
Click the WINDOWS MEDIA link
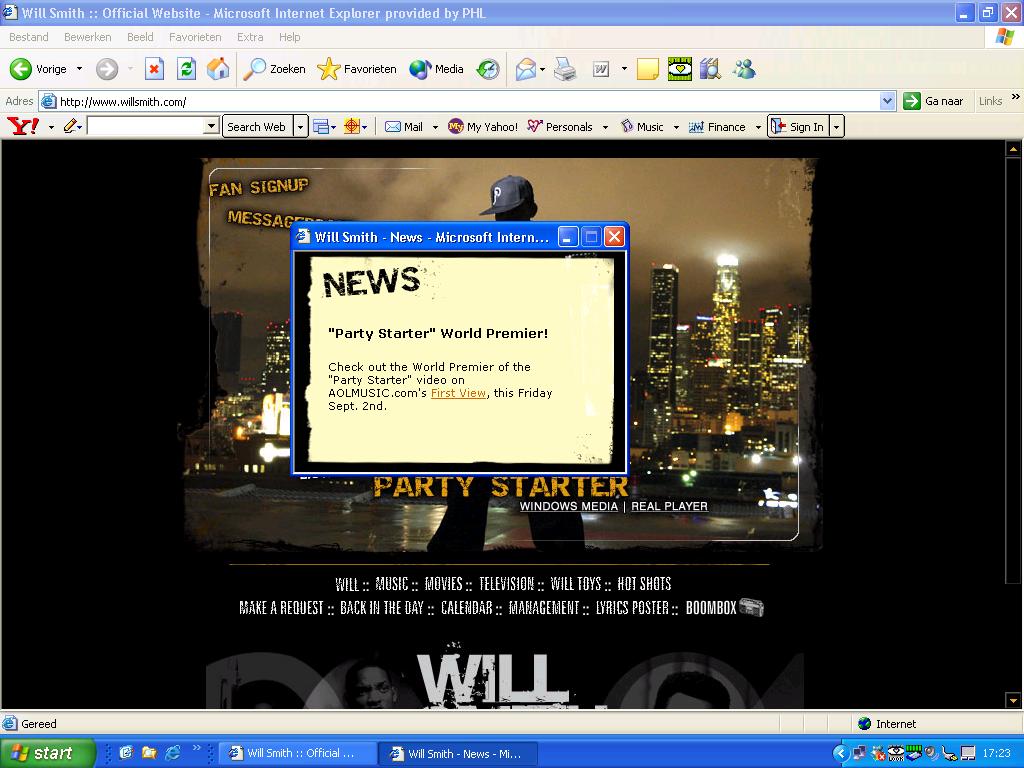568,506
